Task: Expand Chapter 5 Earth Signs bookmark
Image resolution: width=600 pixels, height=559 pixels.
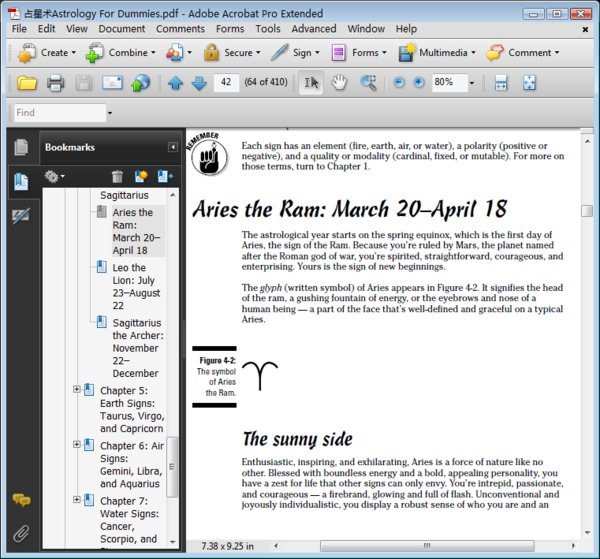Action: click(77, 389)
